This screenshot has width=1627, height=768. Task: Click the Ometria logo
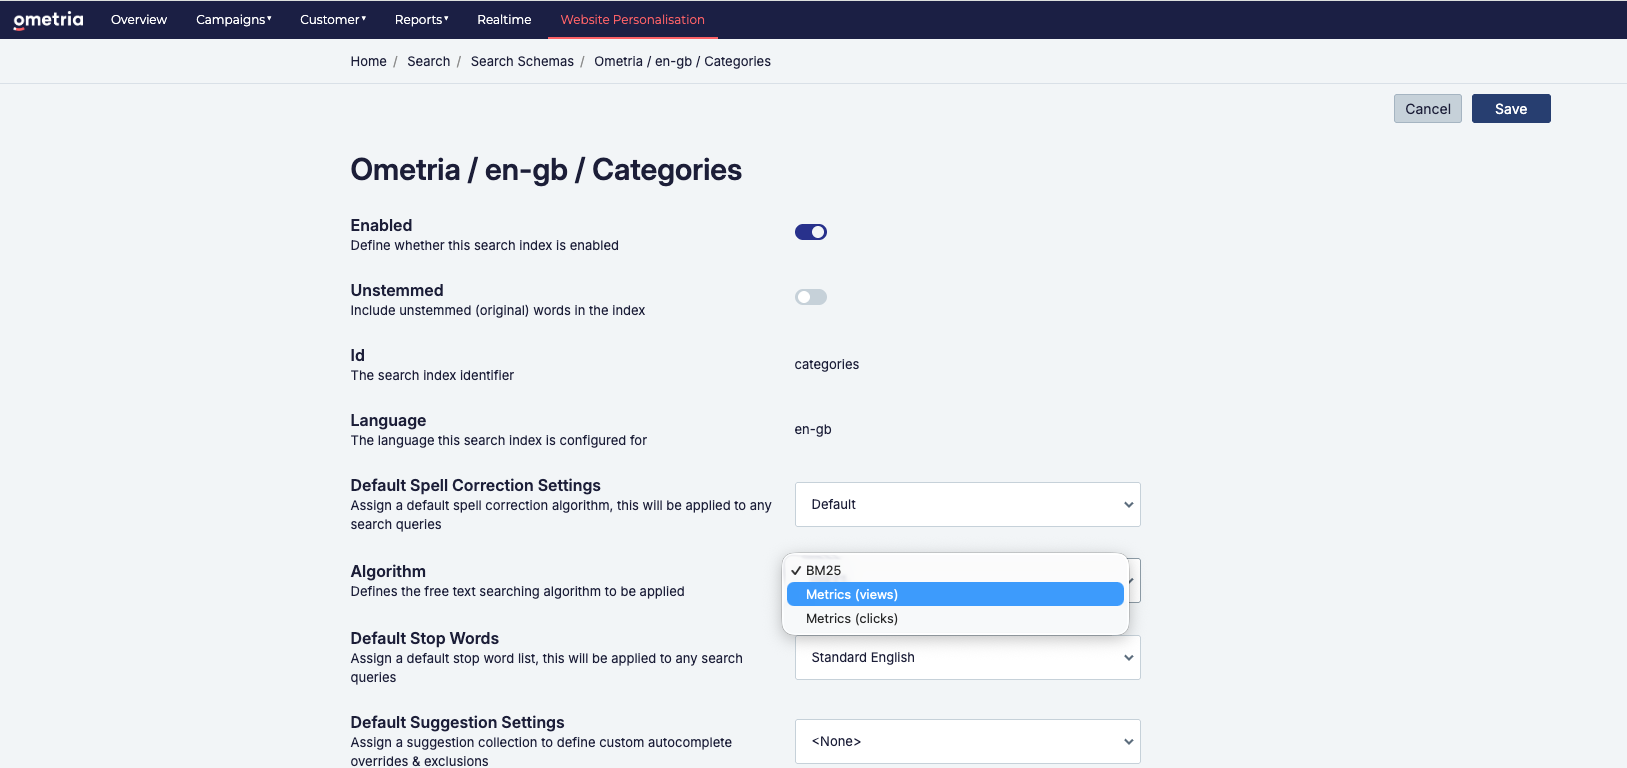(48, 20)
